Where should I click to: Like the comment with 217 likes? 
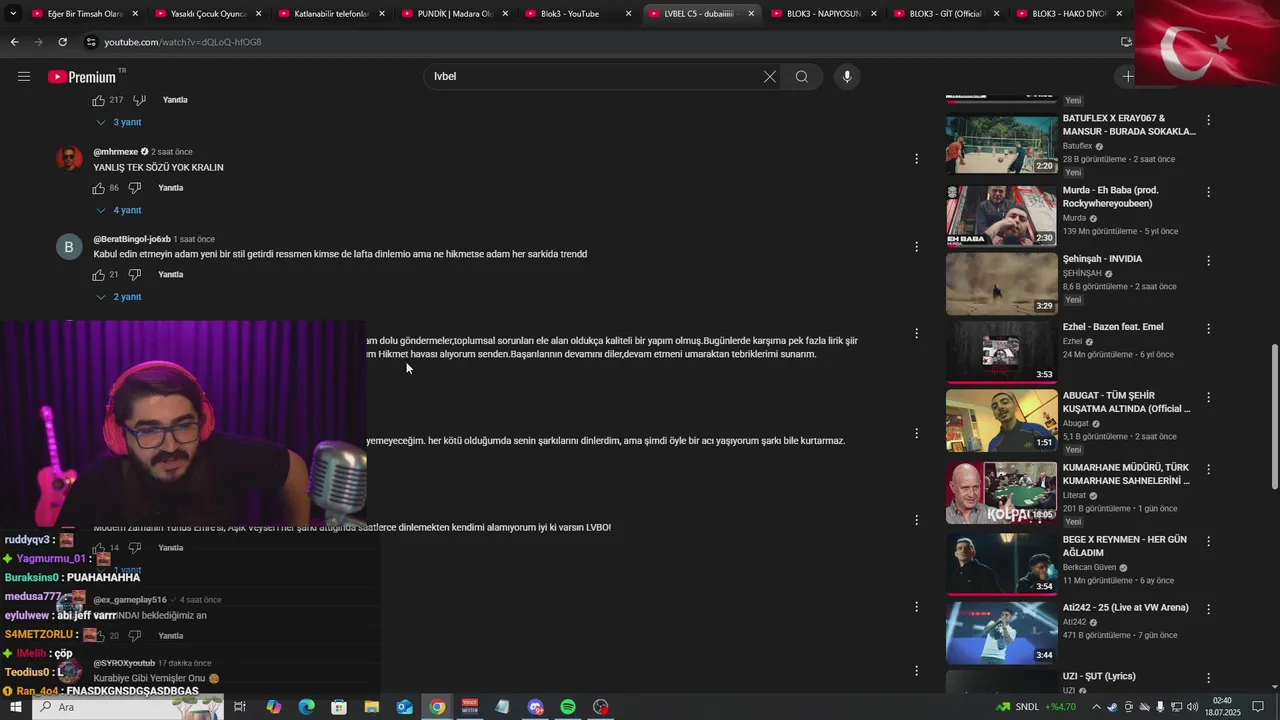(x=99, y=100)
